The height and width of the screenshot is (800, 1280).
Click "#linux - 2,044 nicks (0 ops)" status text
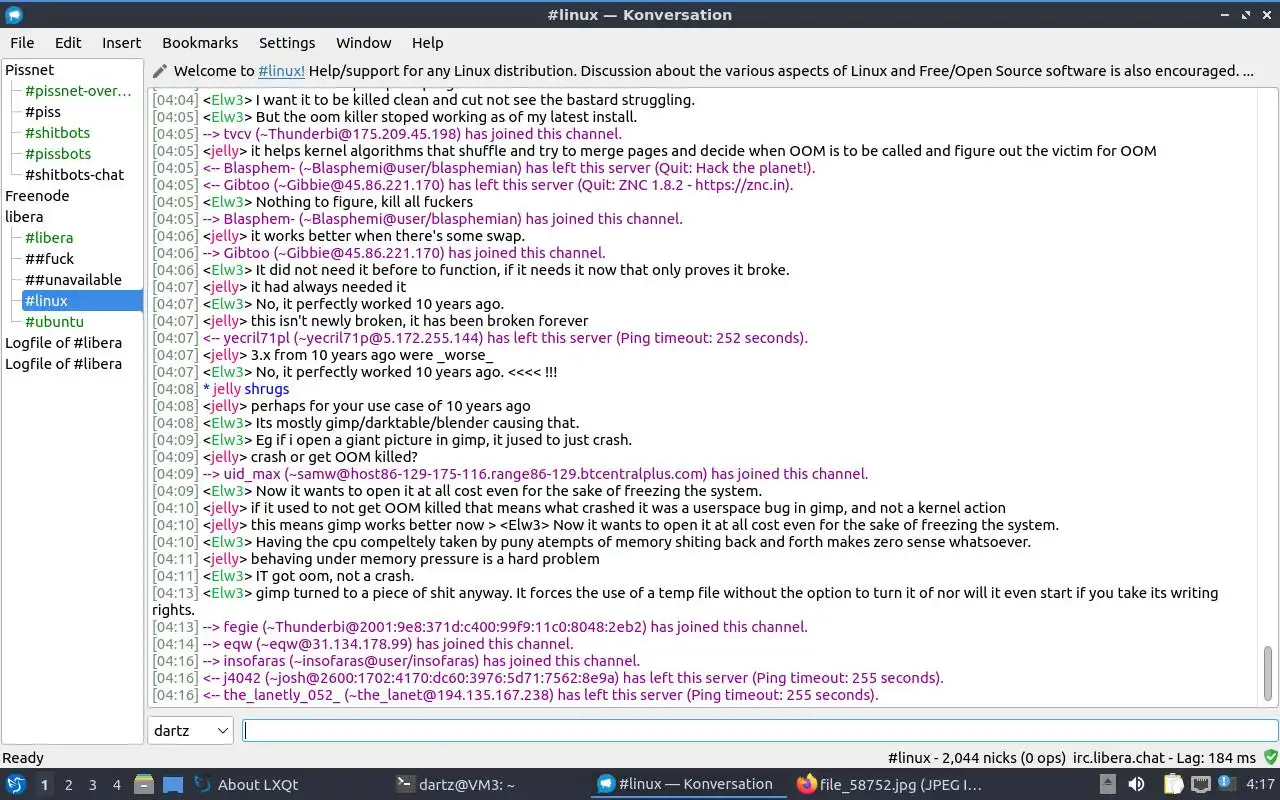pyautogui.click(x=975, y=758)
